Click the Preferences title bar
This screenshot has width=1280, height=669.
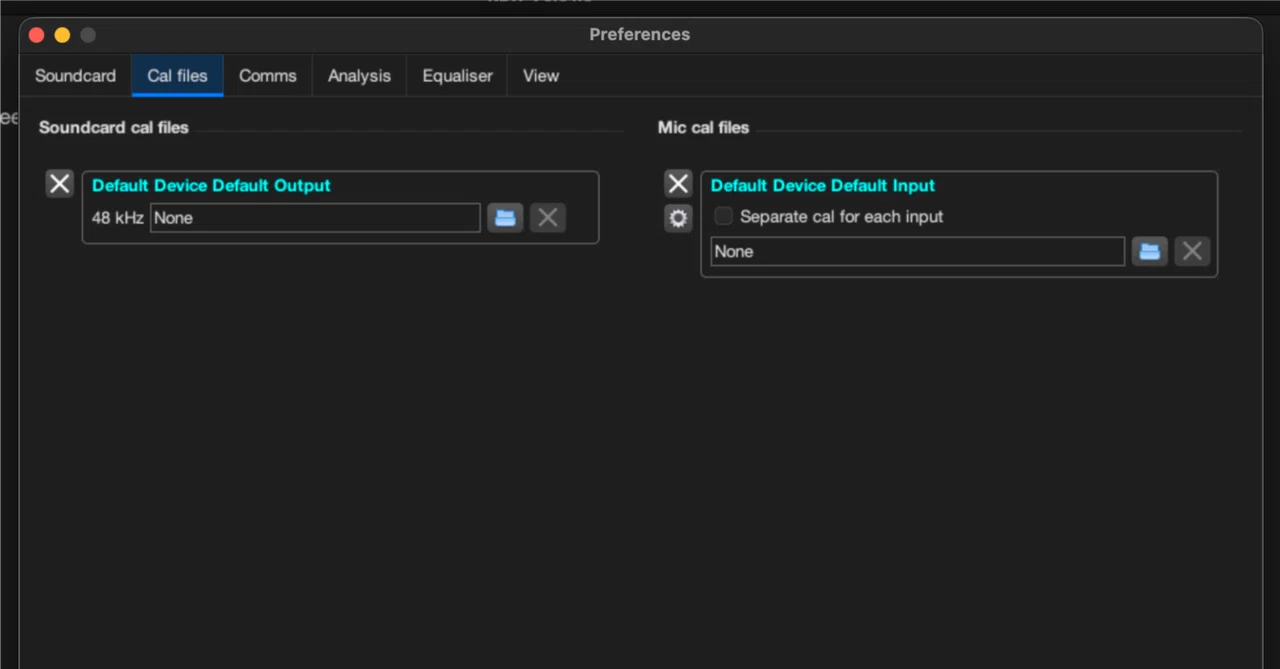[640, 35]
